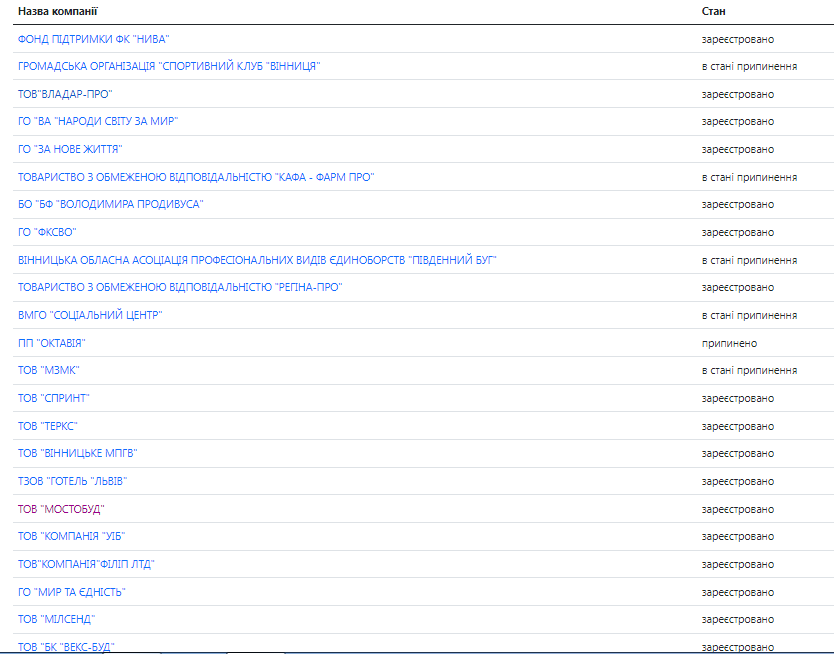
Task: Click the ТОВ"ВЛАДАР-ПРО" company link
Action: pos(65,94)
